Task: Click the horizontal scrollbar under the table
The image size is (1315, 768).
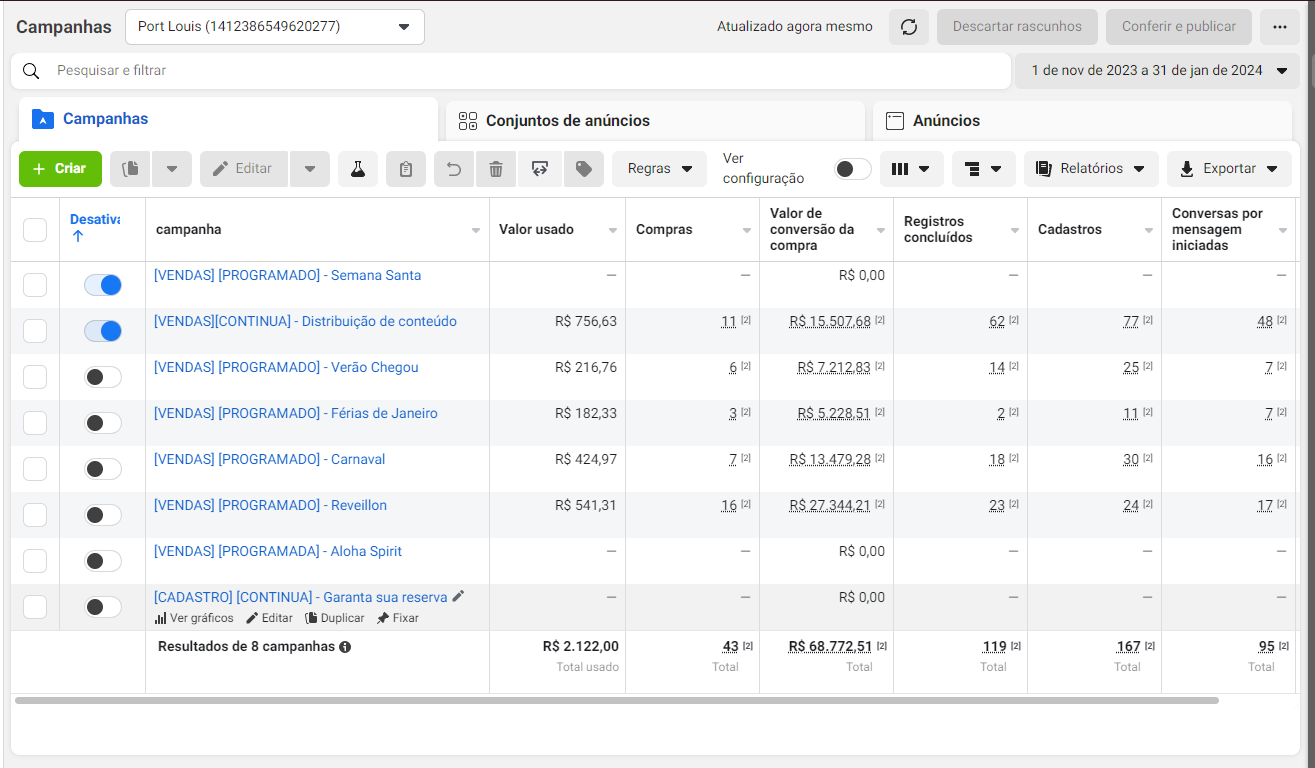Action: (616, 701)
